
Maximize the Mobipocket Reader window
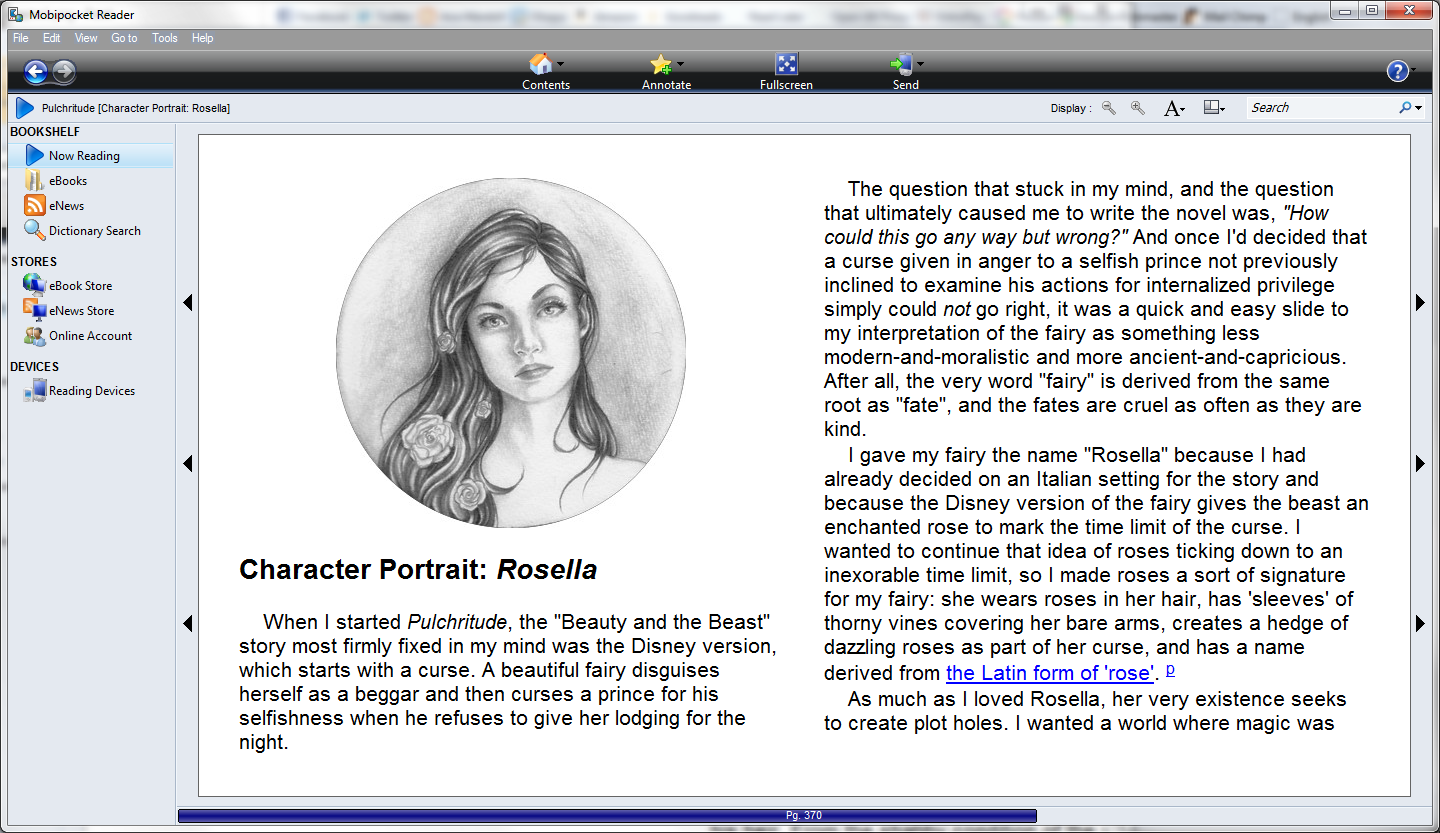(1371, 11)
